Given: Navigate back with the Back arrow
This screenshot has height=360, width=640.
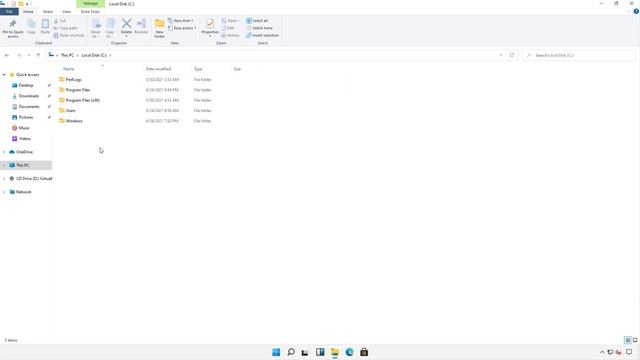Looking at the screenshot, I should pyautogui.click(x=7, y=55).
